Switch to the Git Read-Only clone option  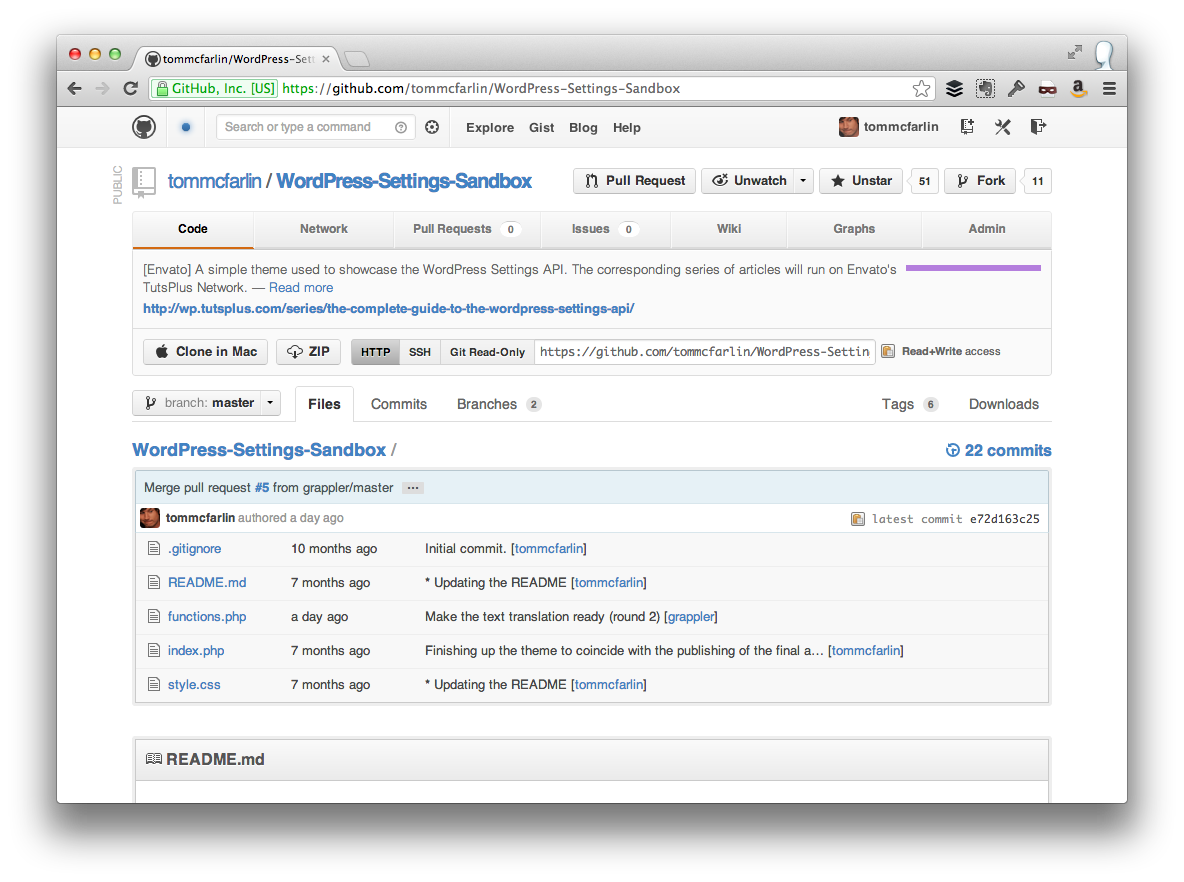(x=486, y=352)
